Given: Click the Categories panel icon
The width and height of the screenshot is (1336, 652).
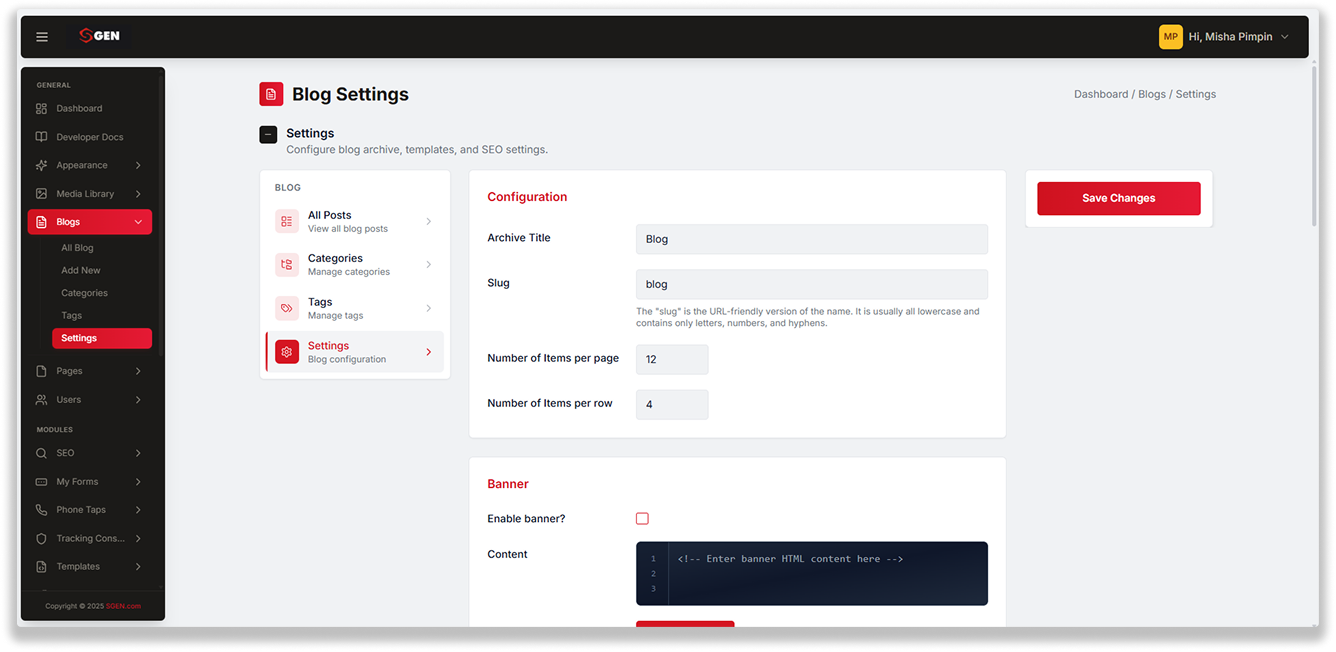Looking at the screenshot, I should (287, 264).
